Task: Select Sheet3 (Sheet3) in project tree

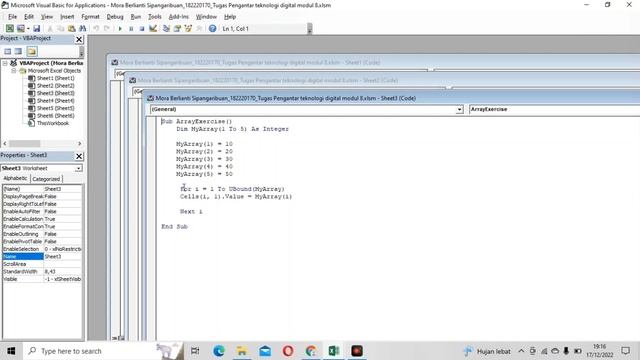Action: (56, 93)
